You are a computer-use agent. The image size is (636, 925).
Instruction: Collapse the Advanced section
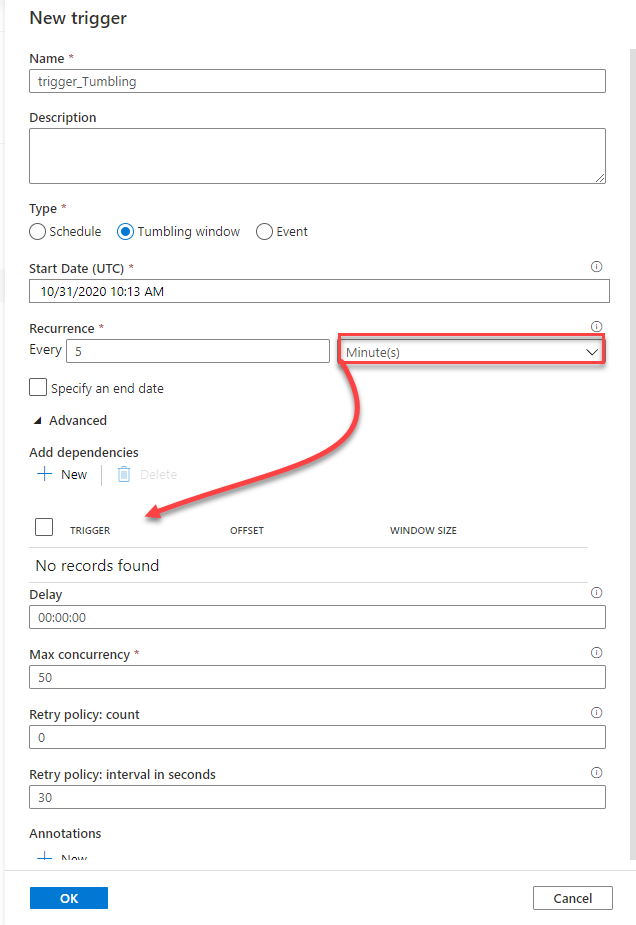(x=38, y=421)
